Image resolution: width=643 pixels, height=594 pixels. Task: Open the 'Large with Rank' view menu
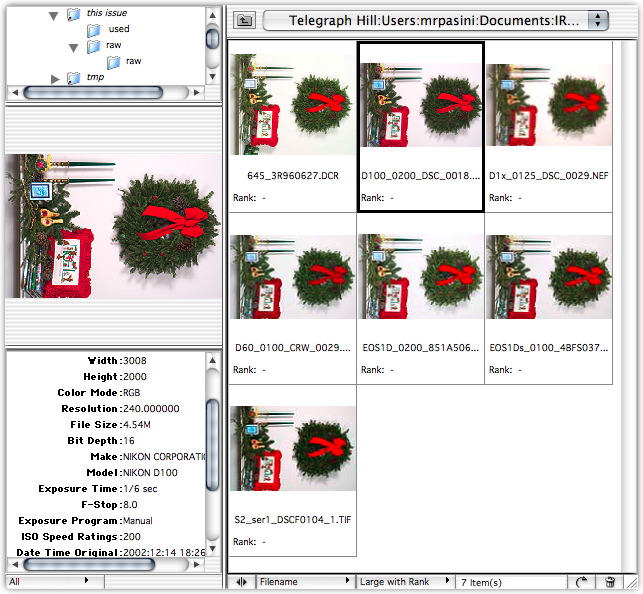coord(404,582)
